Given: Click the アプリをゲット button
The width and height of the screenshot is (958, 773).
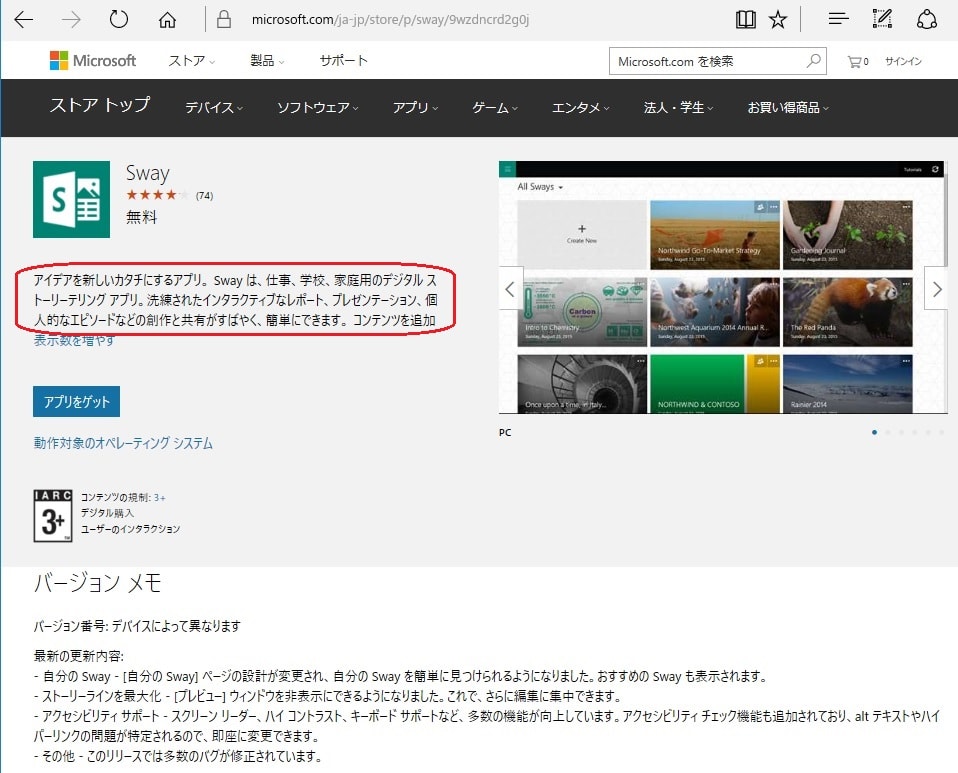Looking at the screenshot, I should click(x=76, y=401).
